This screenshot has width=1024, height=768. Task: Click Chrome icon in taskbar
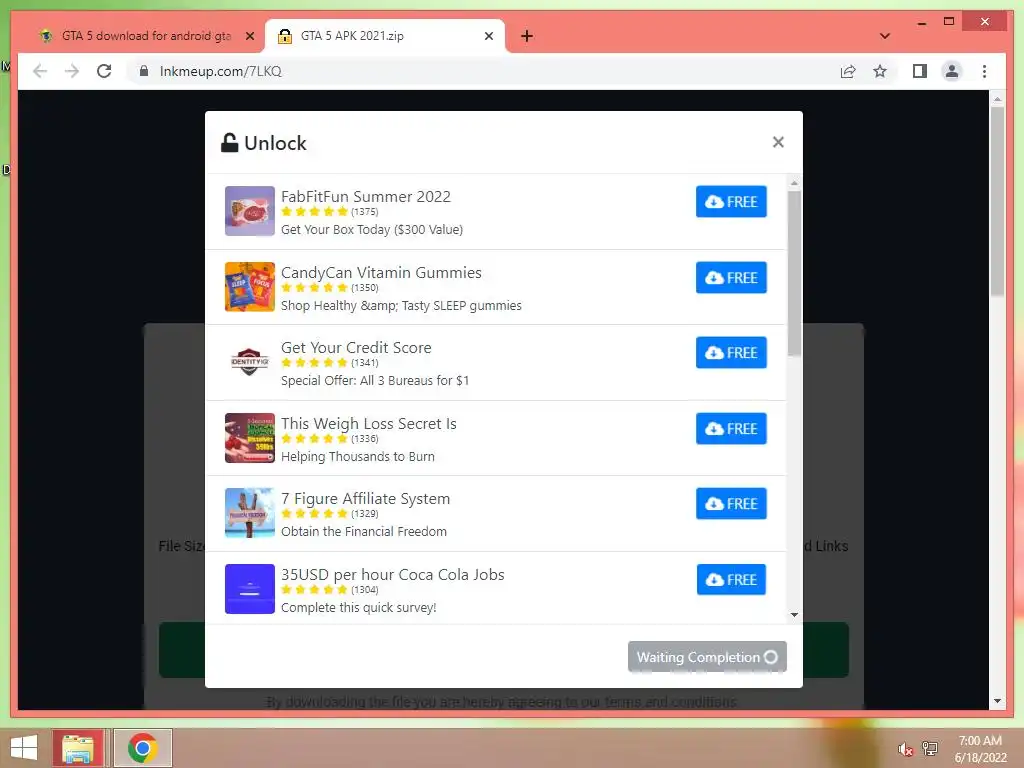click(143, 748)
